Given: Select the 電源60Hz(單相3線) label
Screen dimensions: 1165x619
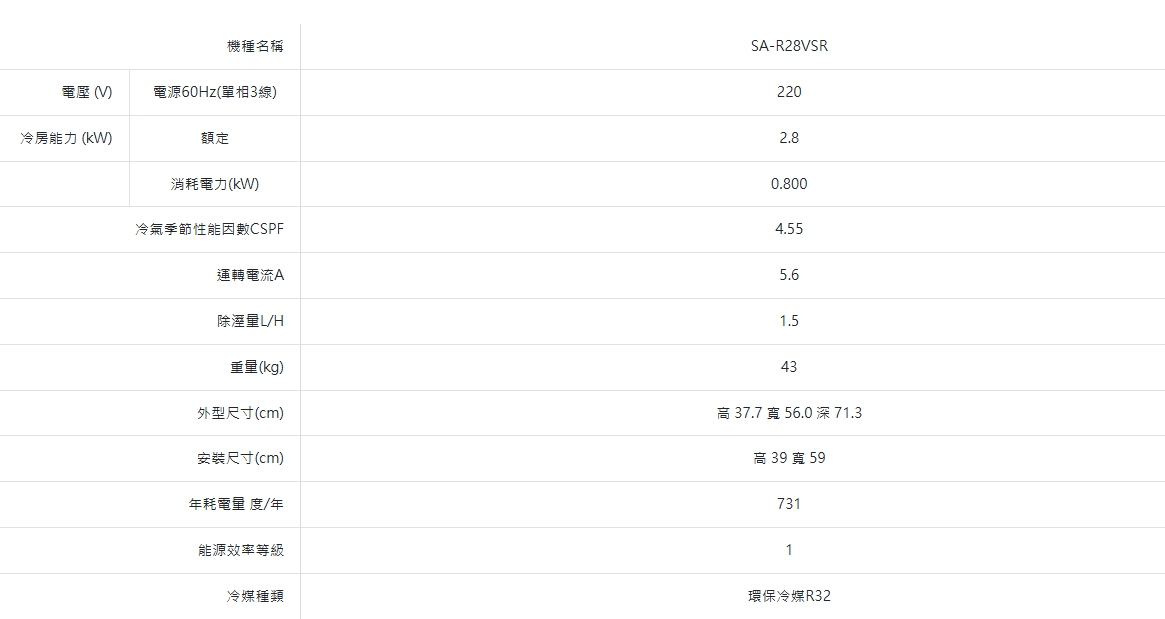Looking at the screenshot, I should 215,92.
